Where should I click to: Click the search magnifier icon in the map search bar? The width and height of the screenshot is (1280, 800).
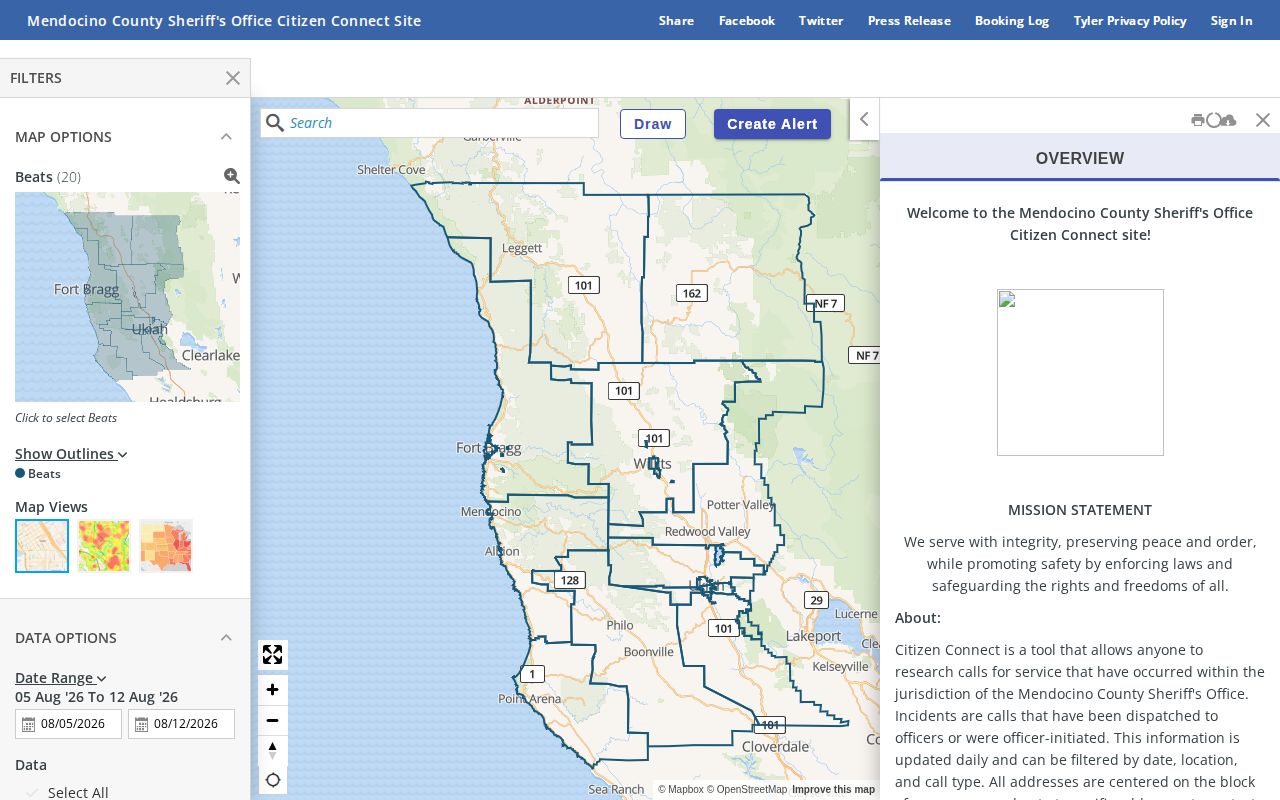(275, 123)
